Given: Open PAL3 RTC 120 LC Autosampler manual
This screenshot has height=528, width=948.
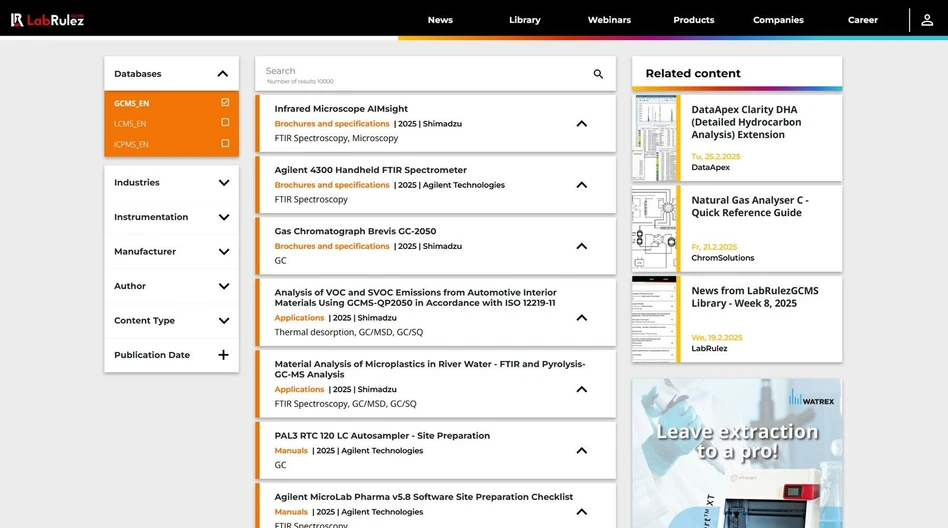Looking at the screenshot, I should click(382, 435).
